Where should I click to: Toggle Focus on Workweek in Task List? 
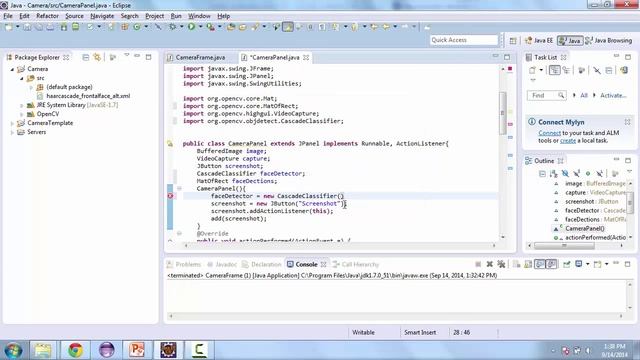581,70
